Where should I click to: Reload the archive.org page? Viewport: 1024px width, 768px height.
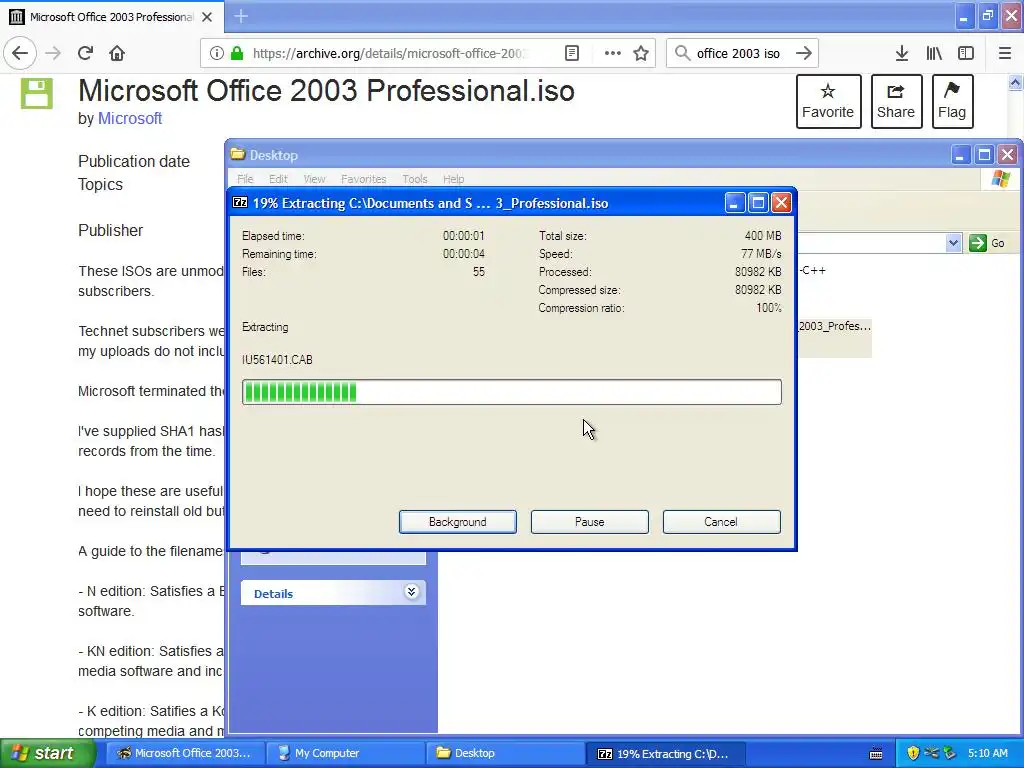pyautogui.click(x=85, y=53)
